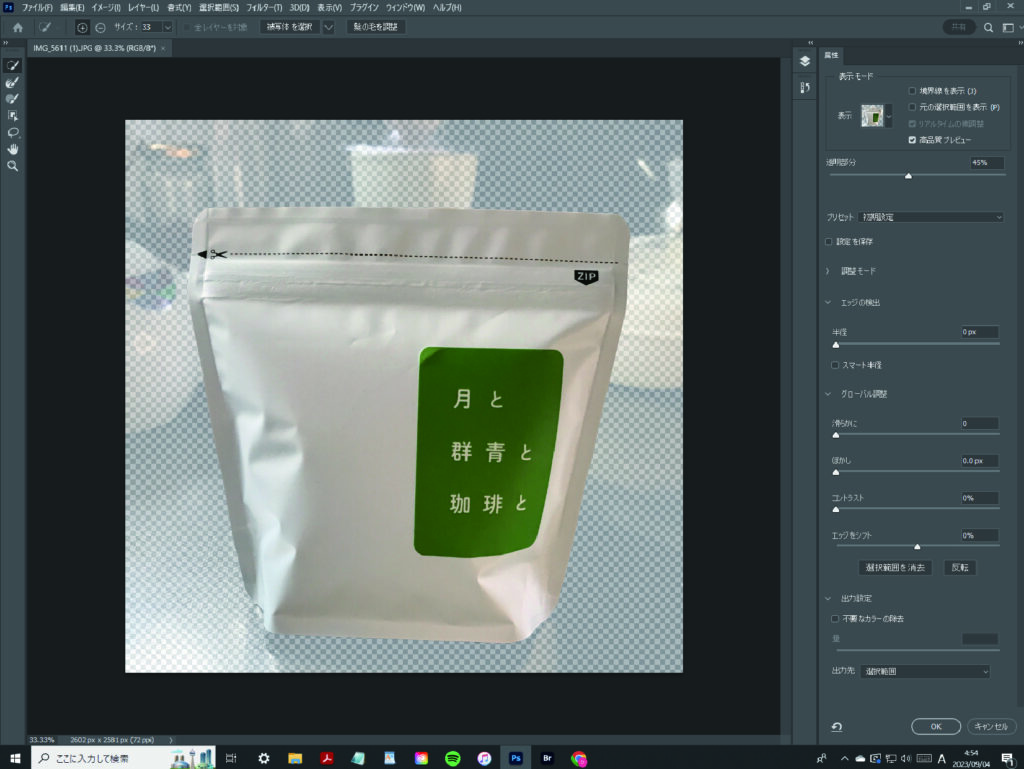Select the Object Selection tool

(12, 116)
